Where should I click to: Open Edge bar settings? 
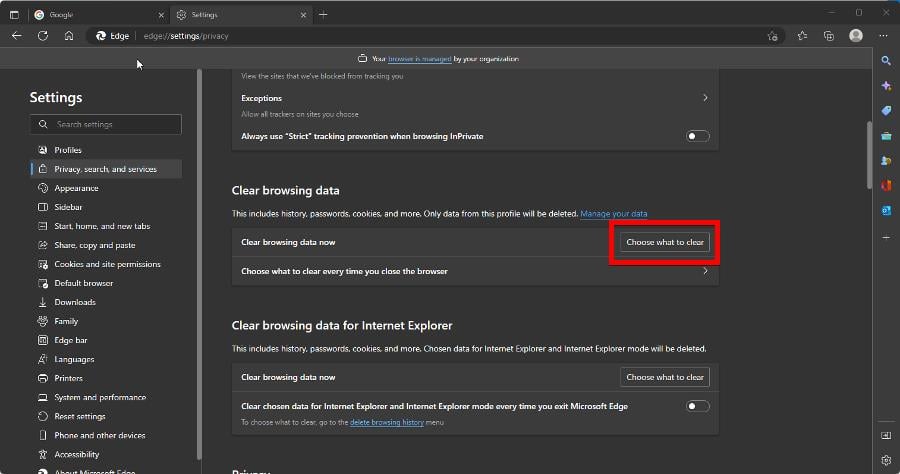tap(106, 340)
